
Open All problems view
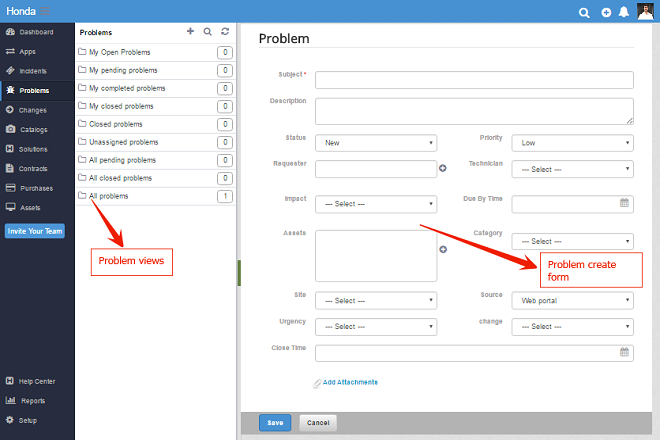point(155,196)
